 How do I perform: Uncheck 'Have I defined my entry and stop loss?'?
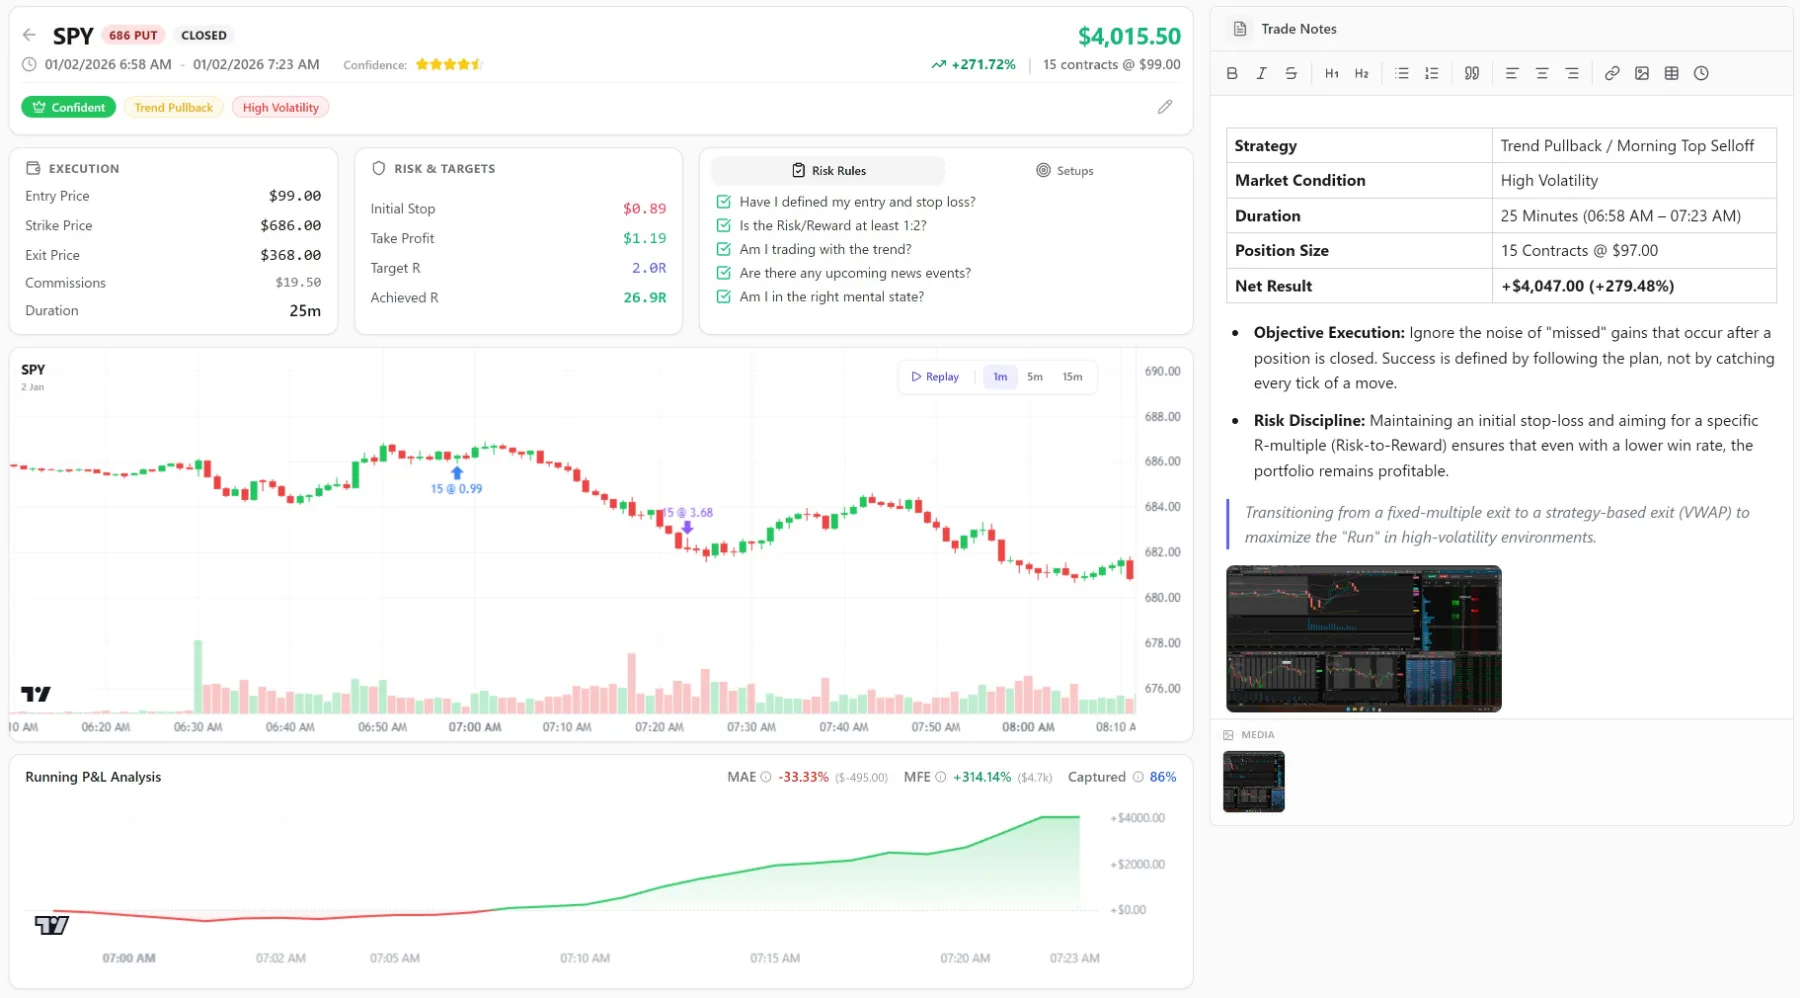[724, 202]
